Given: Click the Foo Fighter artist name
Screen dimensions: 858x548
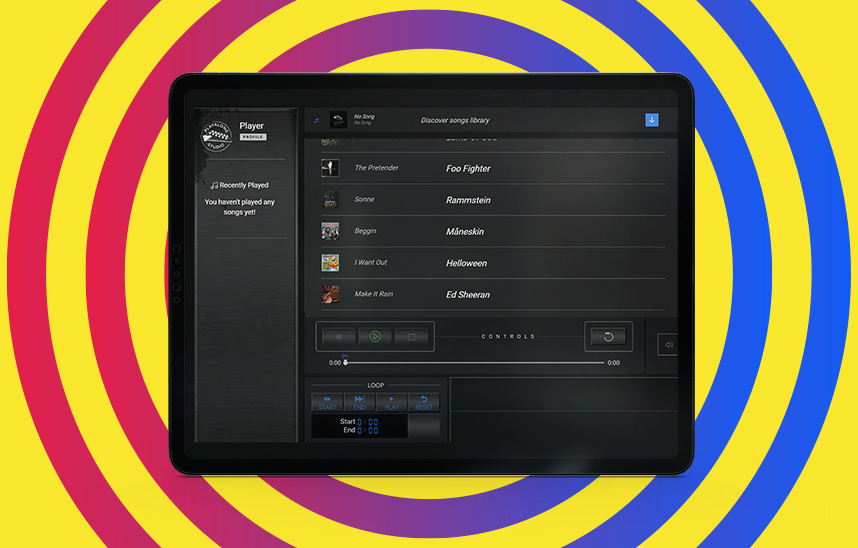Looking at the screenshot, I should 468,169.
